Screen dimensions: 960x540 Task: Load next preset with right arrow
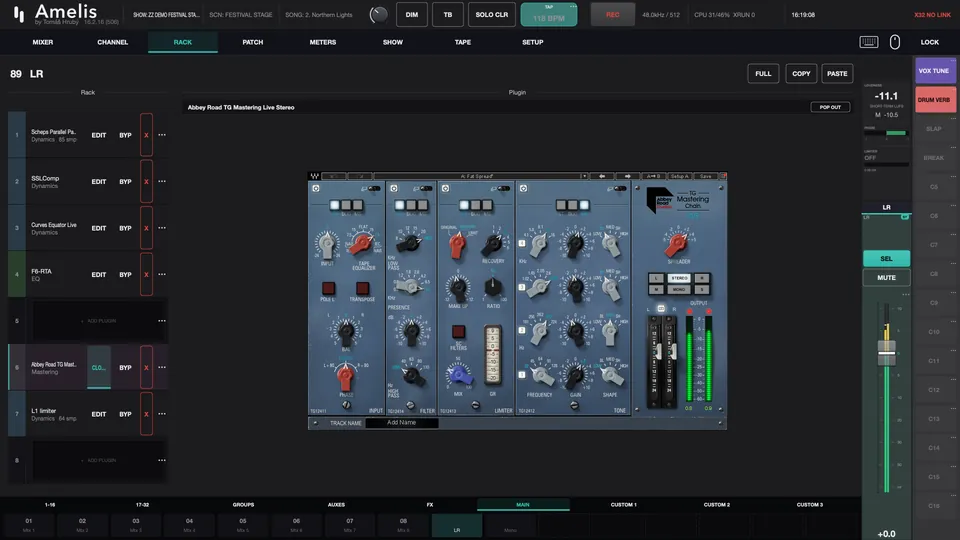coord(627,176)
